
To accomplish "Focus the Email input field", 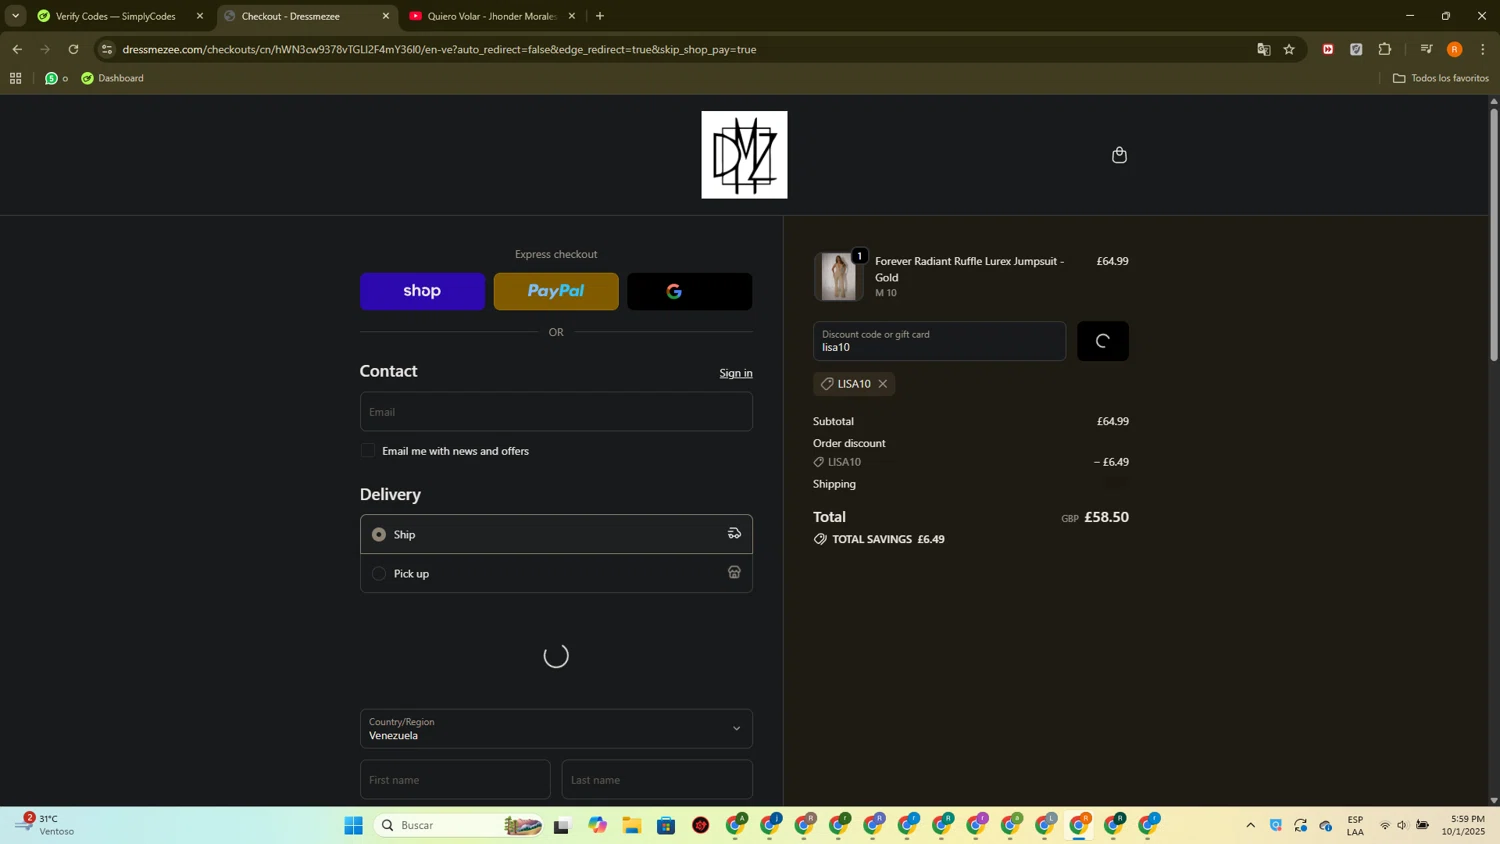I will coord(556,412).
